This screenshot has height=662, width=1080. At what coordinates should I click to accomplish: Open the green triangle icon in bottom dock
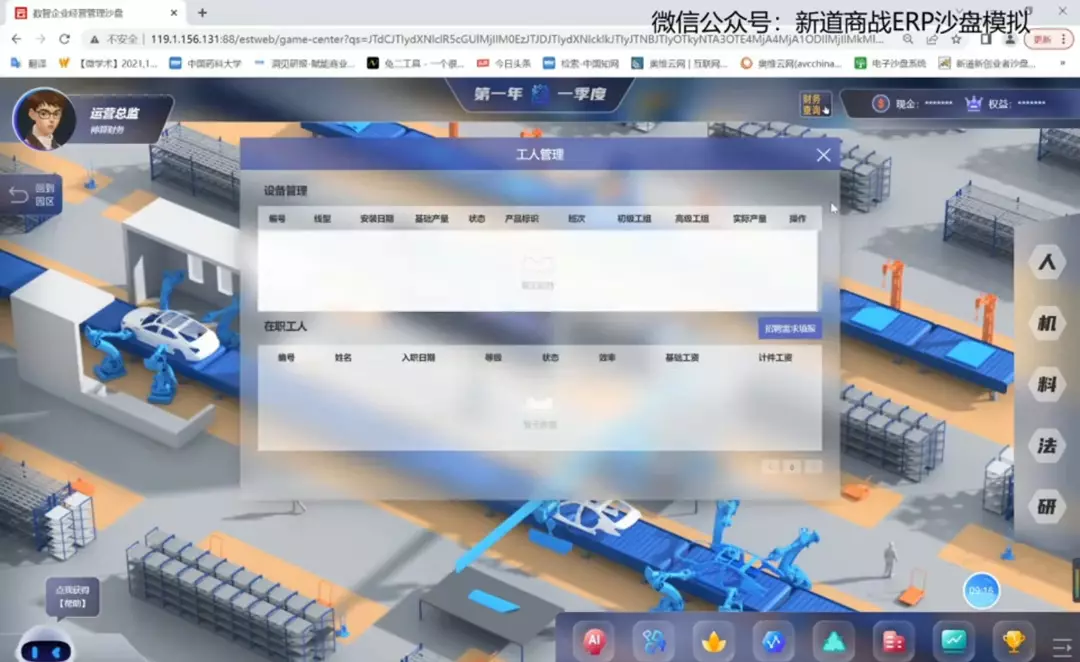pyautogui.click(x=833, y=641)
